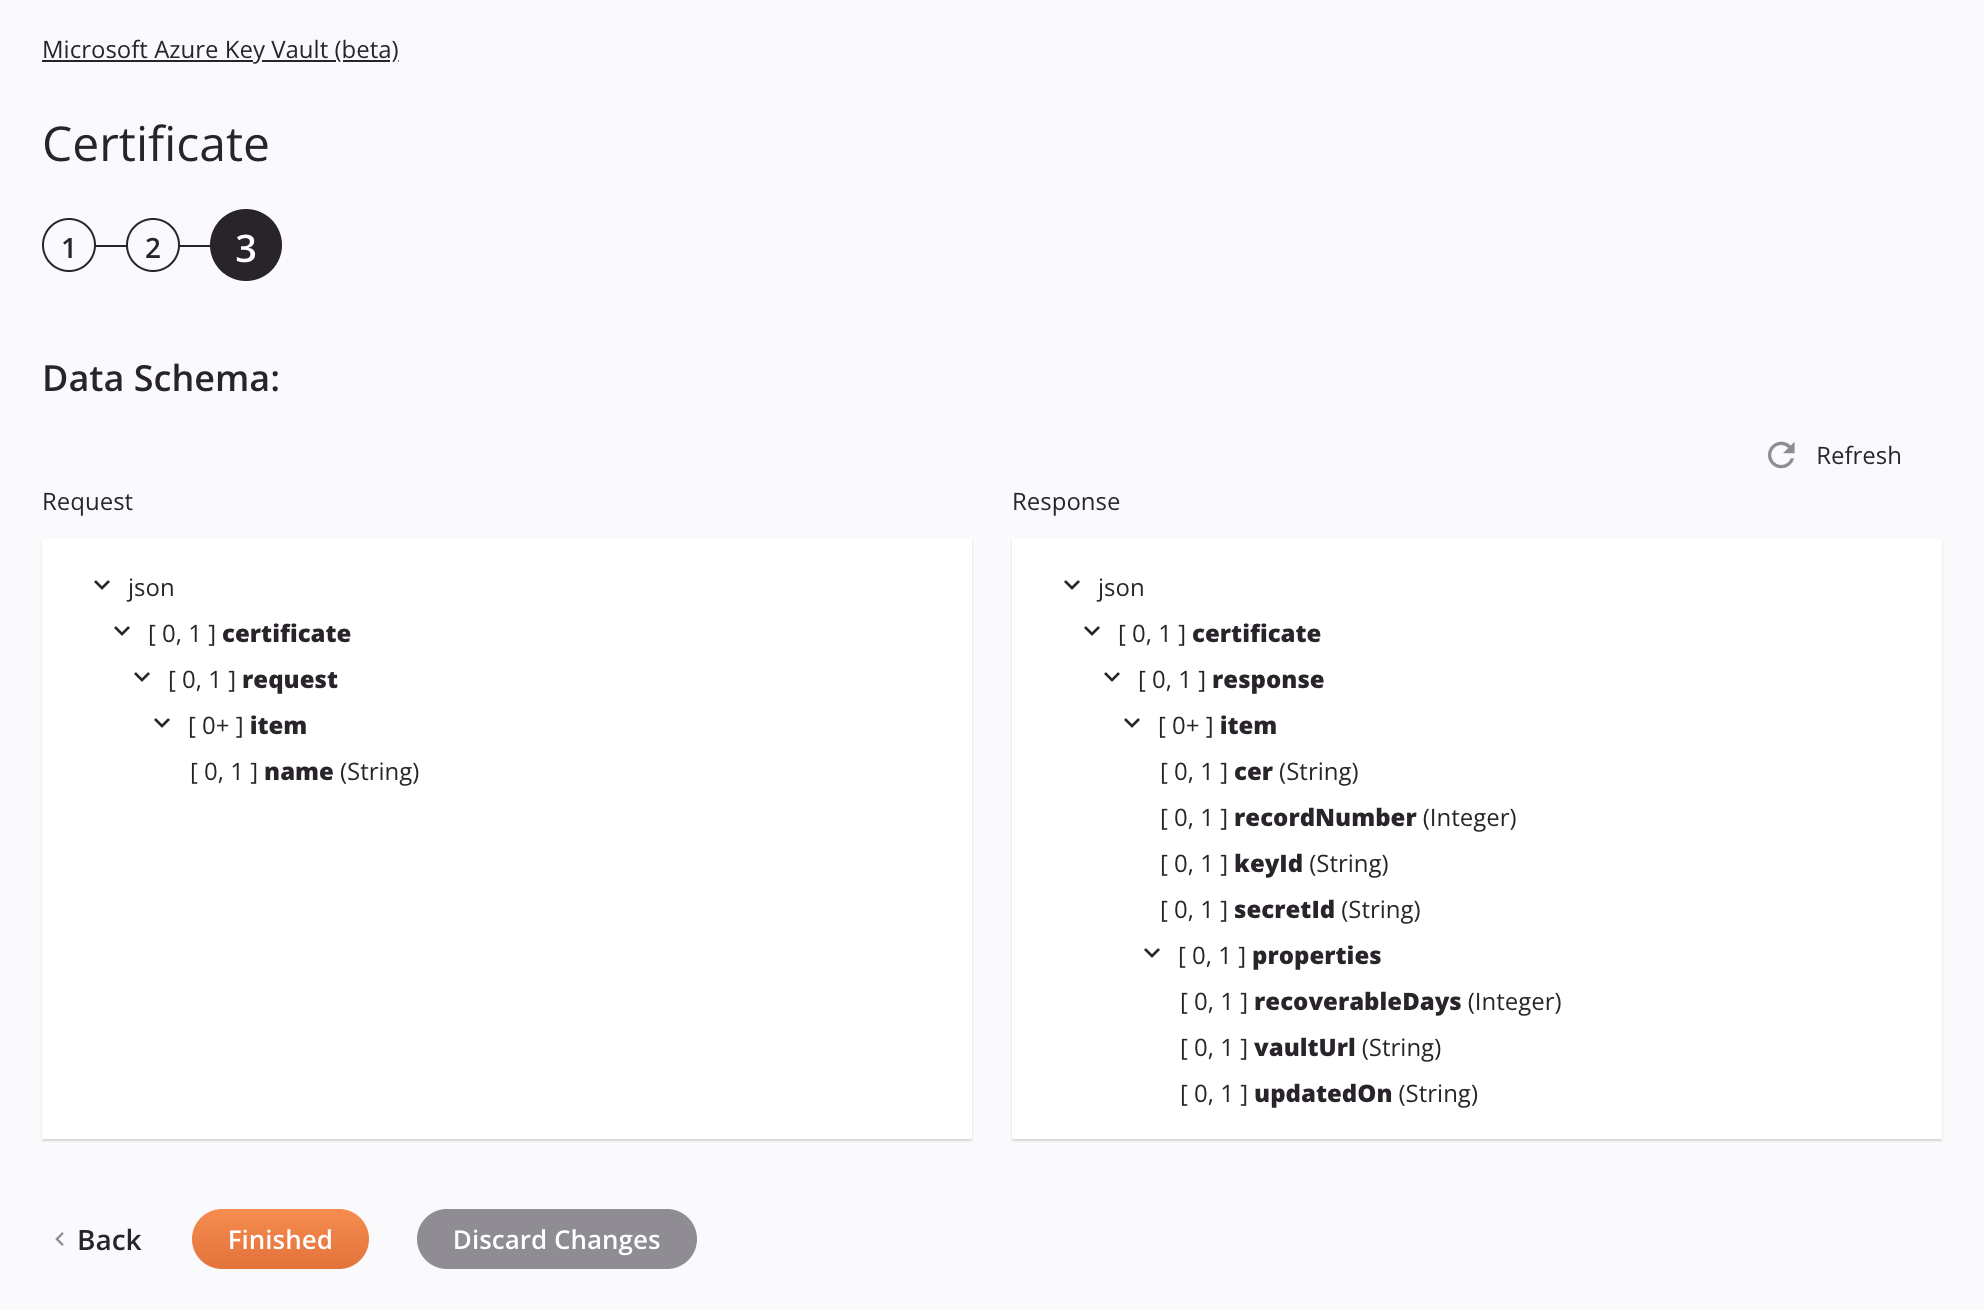This screenshot has height=1310, width=1984.
Task: Toggle visibility of item array in Request
Action: click(x=161, y=724)
